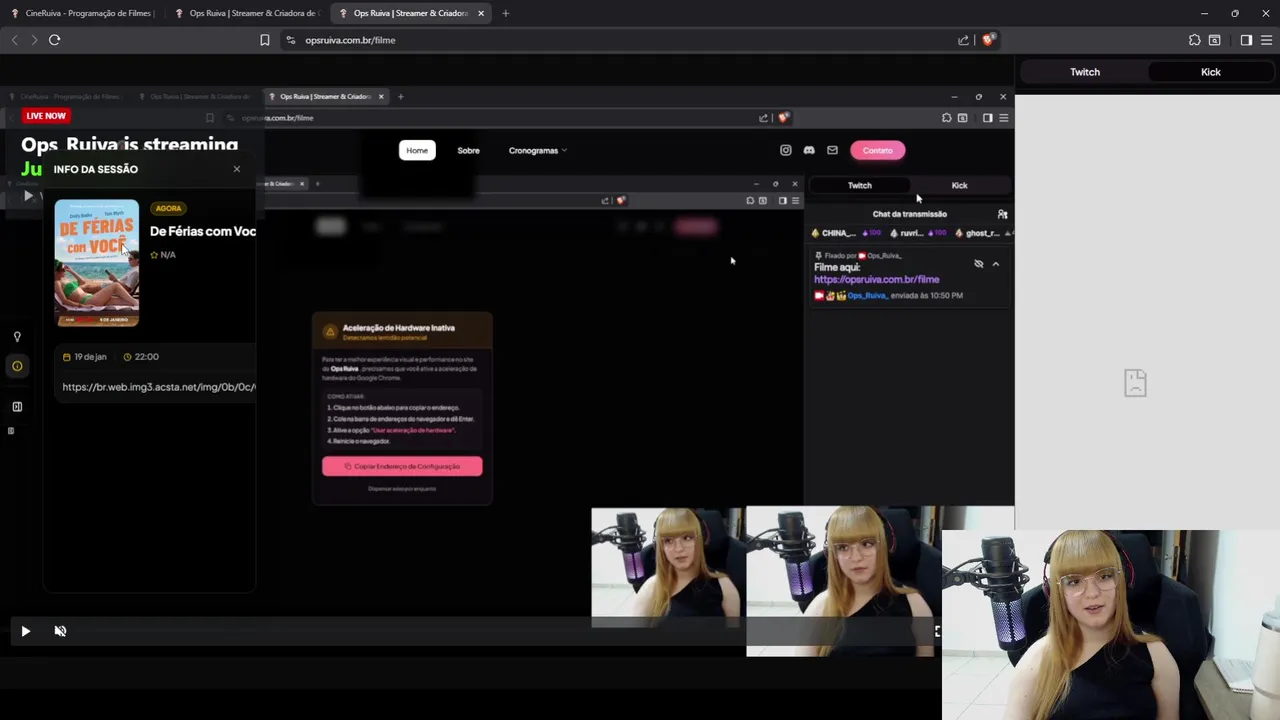
Task: Select the Kick tab inside the streamed page
Action: (959, 185)
